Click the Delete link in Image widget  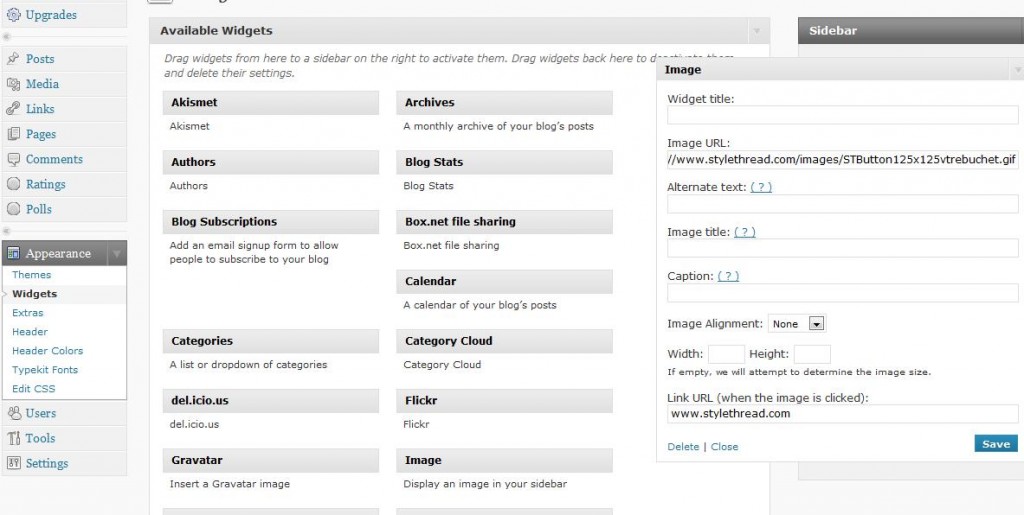tap(683, 447)
